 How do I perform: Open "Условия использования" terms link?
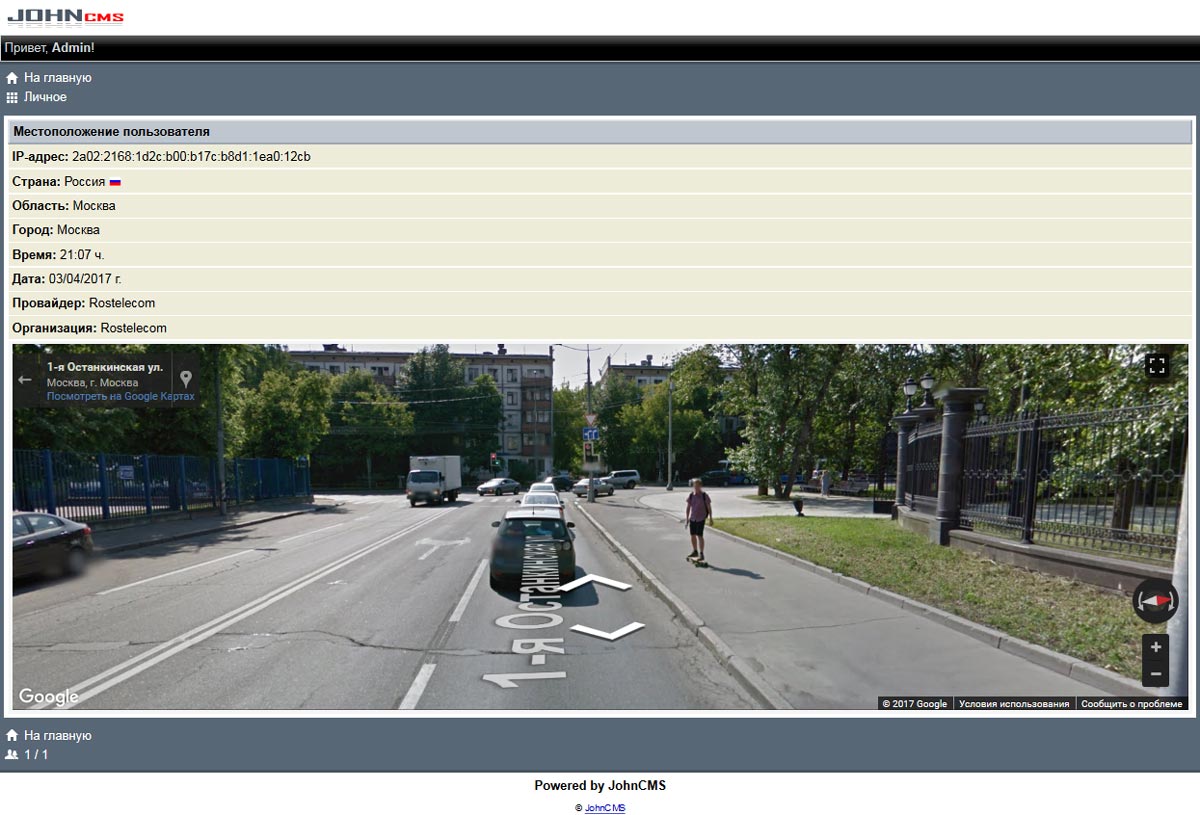1013,704
